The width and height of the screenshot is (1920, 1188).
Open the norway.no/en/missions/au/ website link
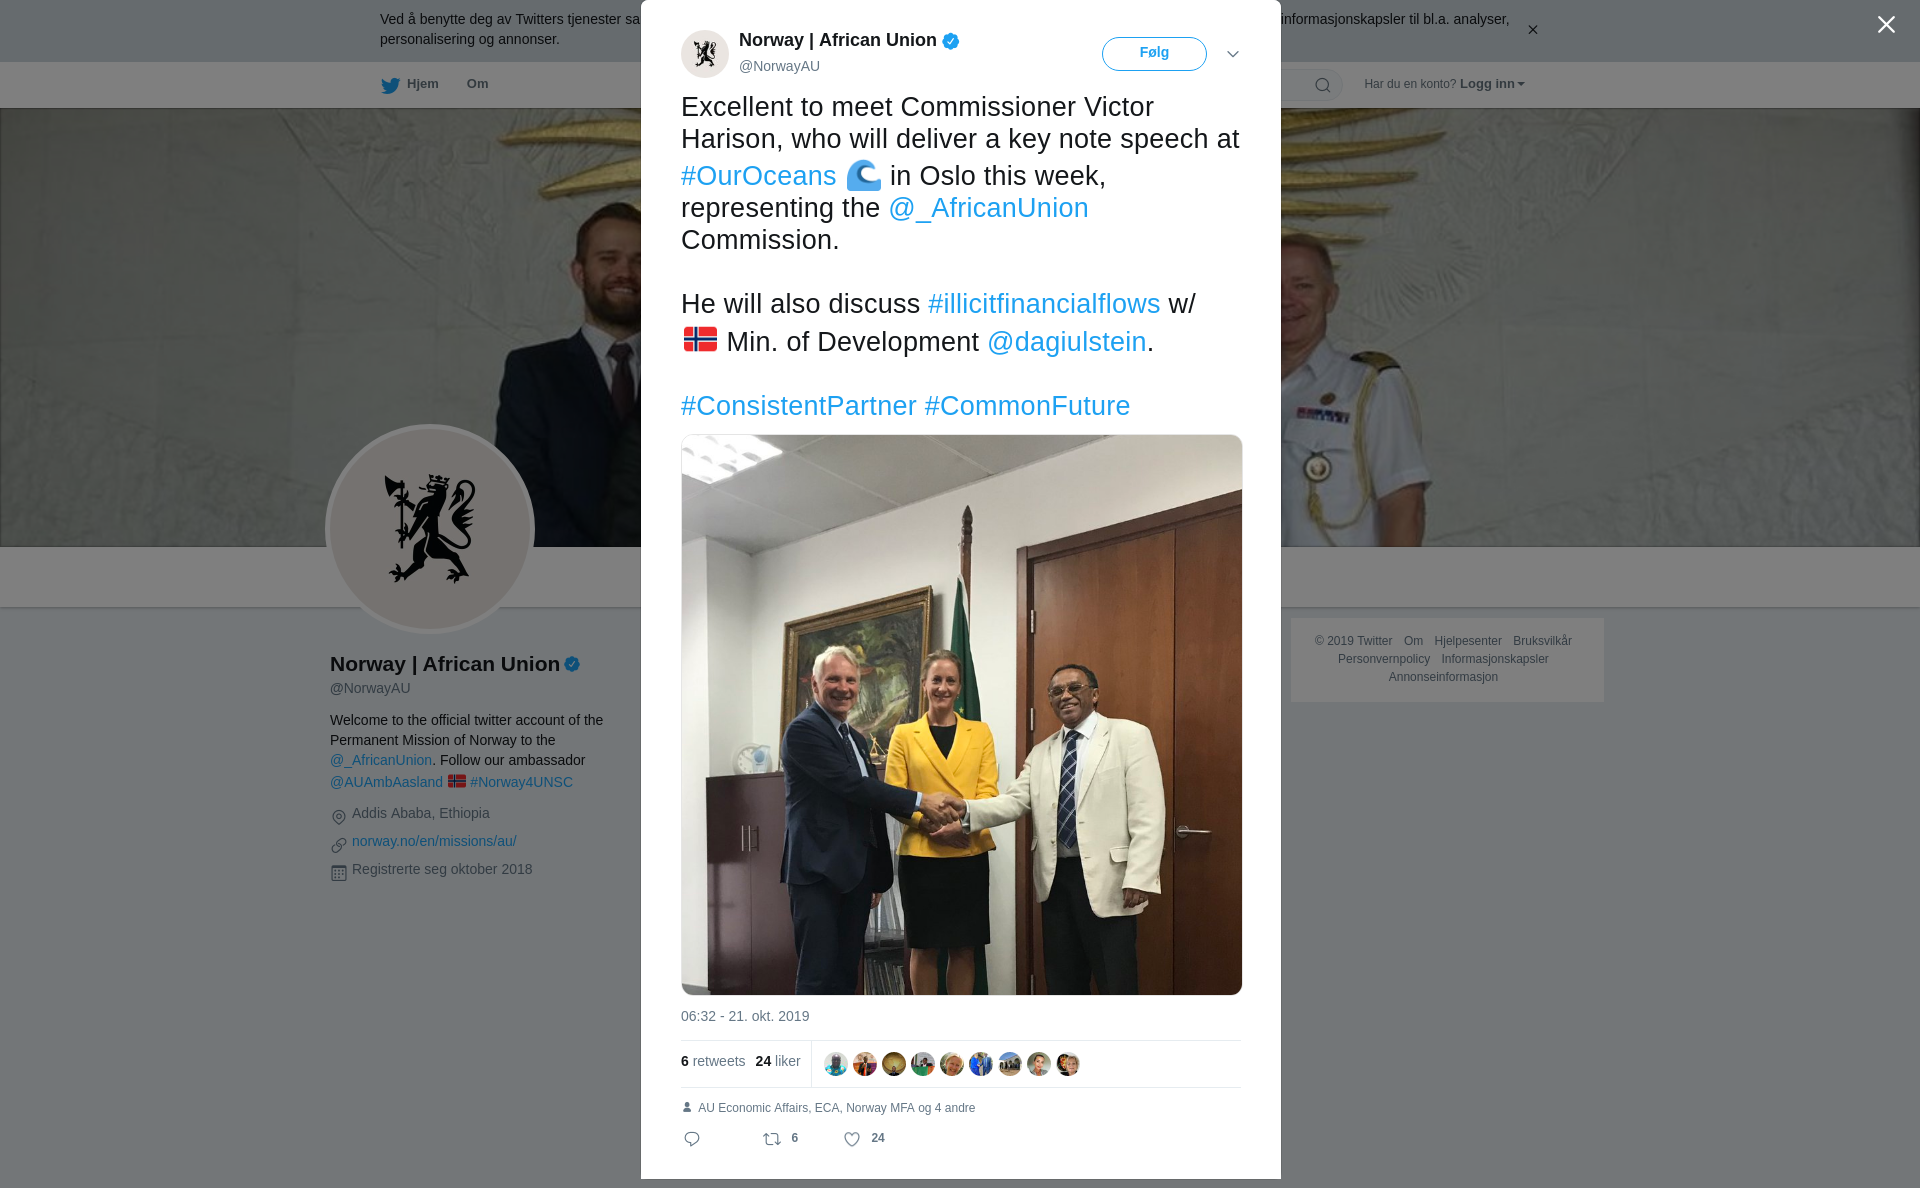(434, 841)
